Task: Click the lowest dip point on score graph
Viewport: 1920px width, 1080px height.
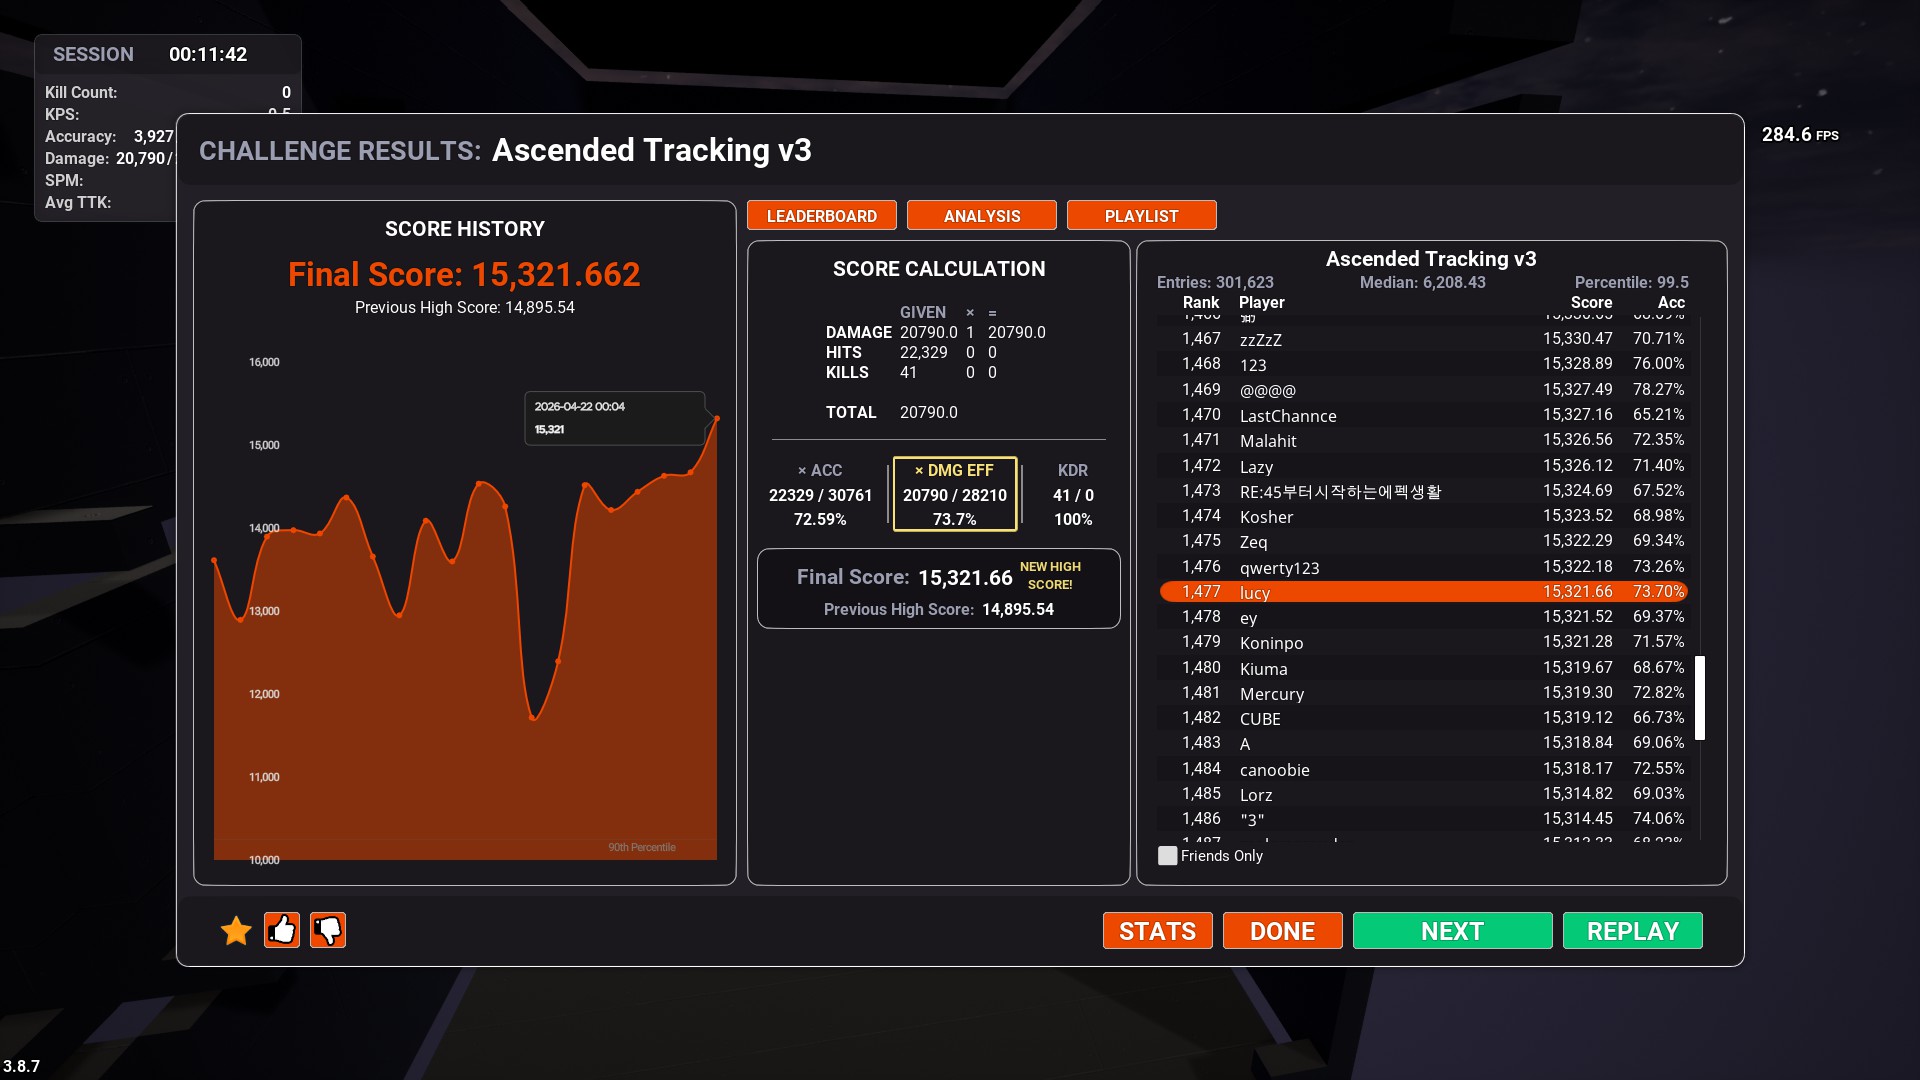Action: [x=533, y=718]
